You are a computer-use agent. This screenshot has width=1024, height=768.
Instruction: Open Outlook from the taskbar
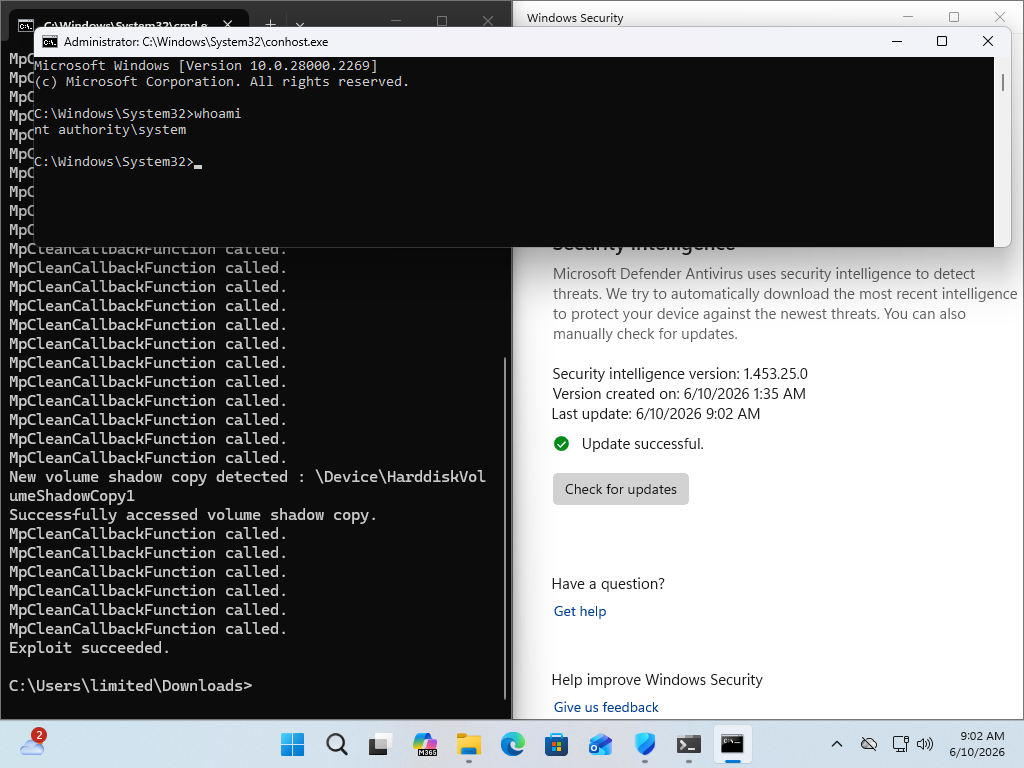pos(600,744)
